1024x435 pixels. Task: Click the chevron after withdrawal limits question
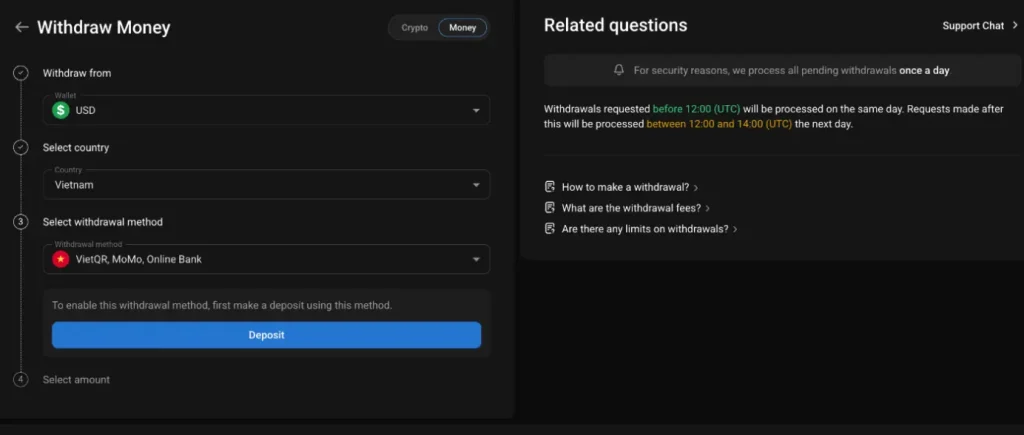[735, 230]
